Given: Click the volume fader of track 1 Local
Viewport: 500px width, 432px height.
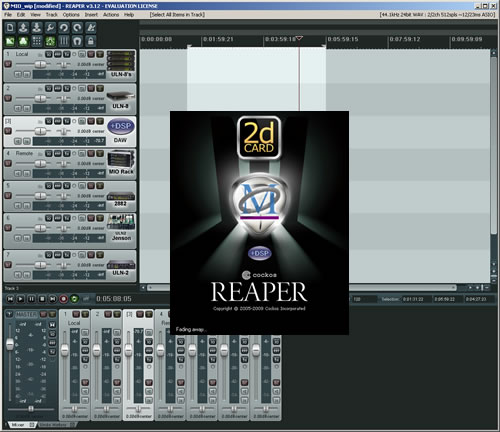Looking at the screenshot, I should point(40,64).
